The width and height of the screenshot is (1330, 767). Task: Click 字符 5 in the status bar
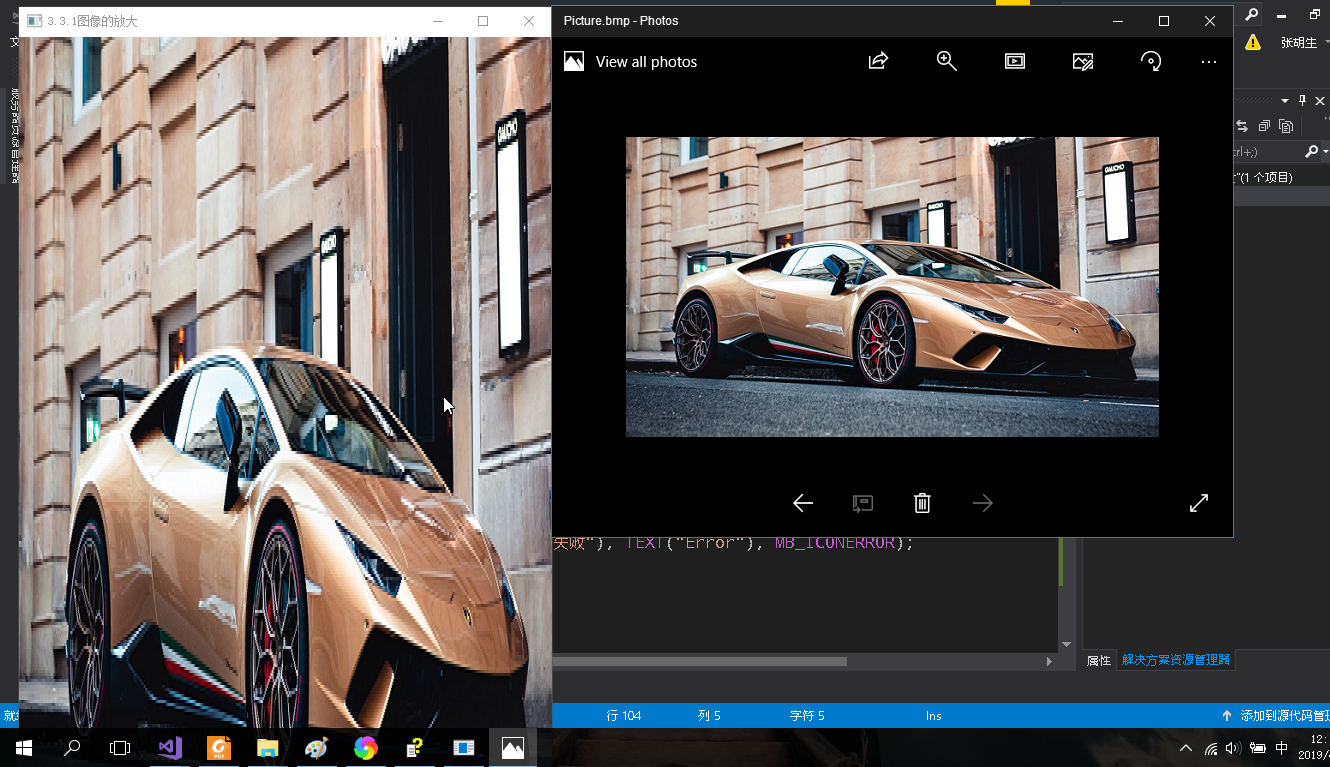(x=807, y=716)
